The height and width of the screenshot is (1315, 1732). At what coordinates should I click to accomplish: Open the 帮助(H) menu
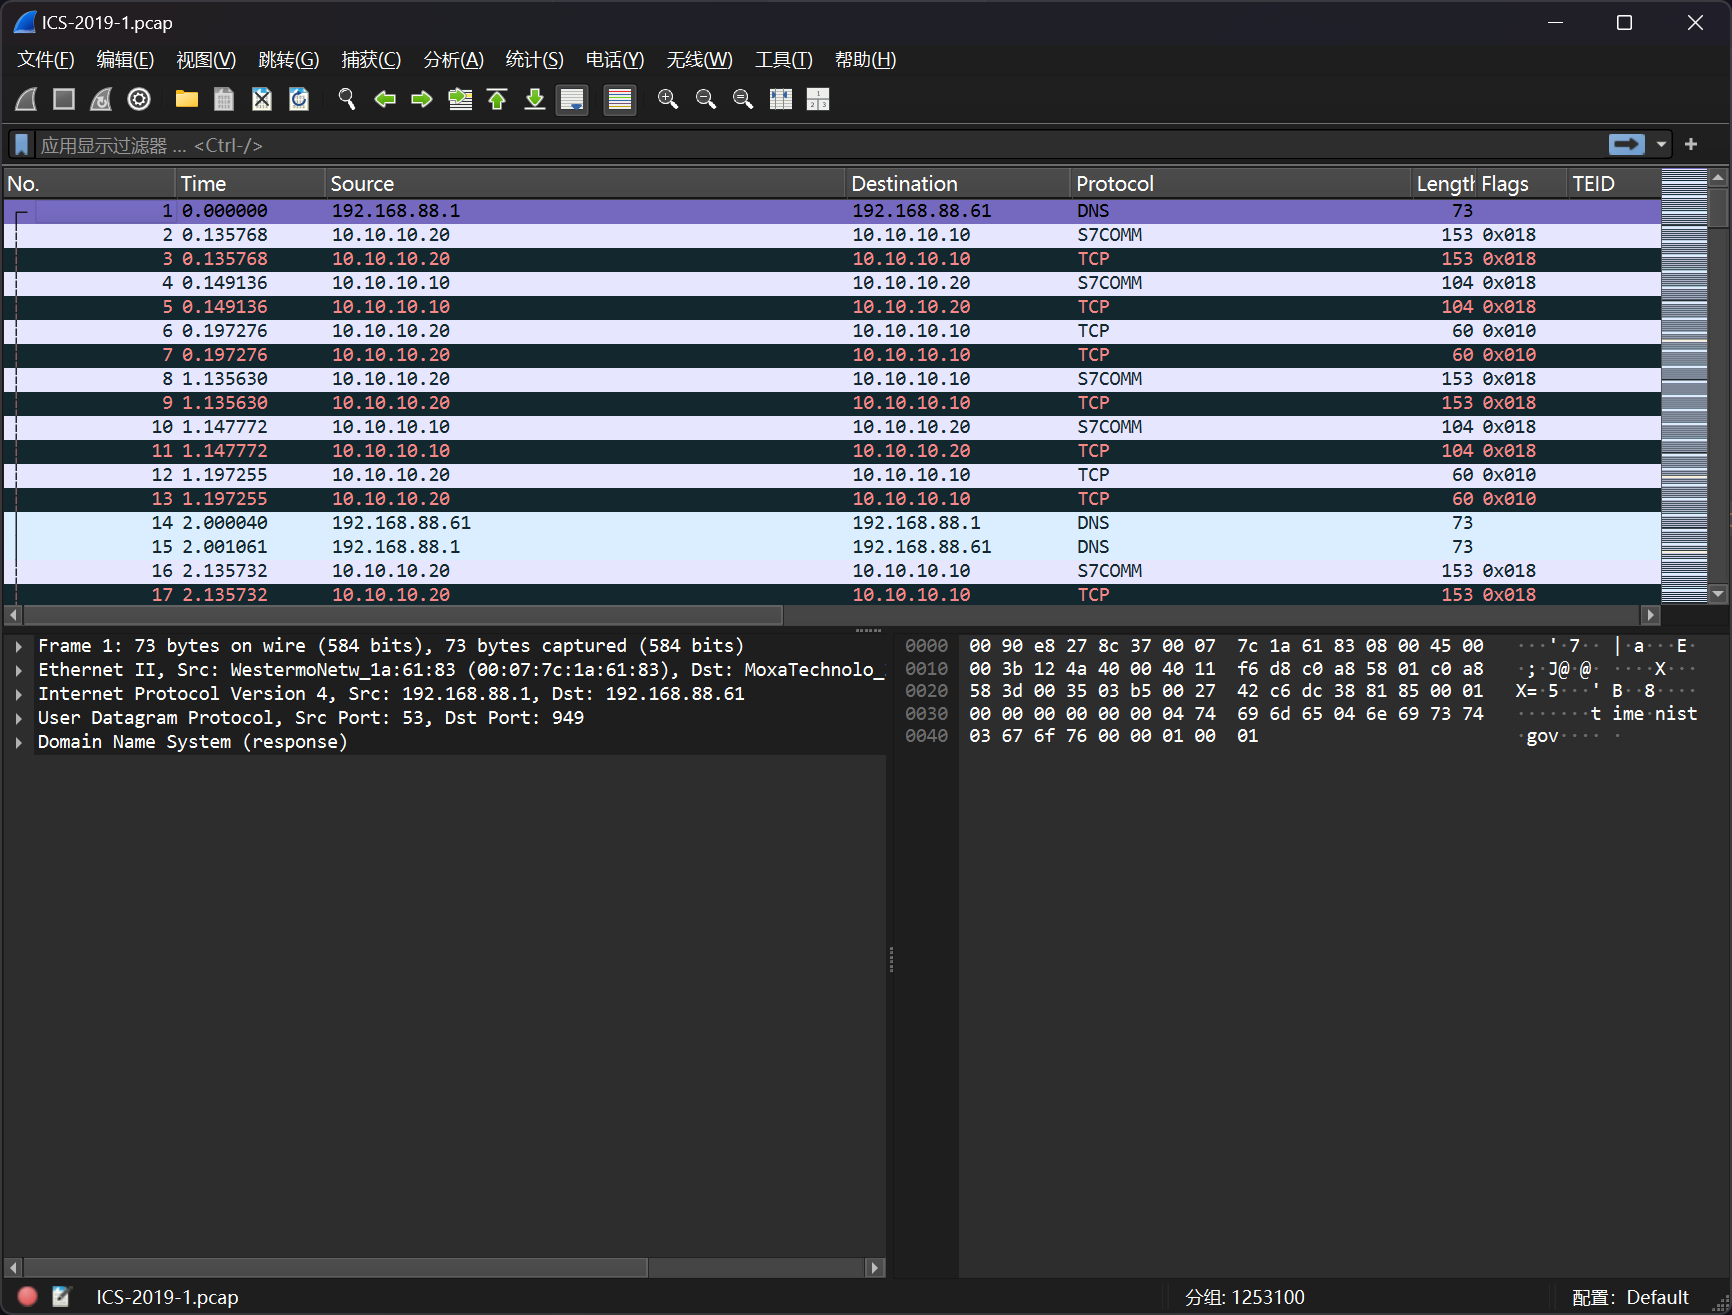click(865, 60)
